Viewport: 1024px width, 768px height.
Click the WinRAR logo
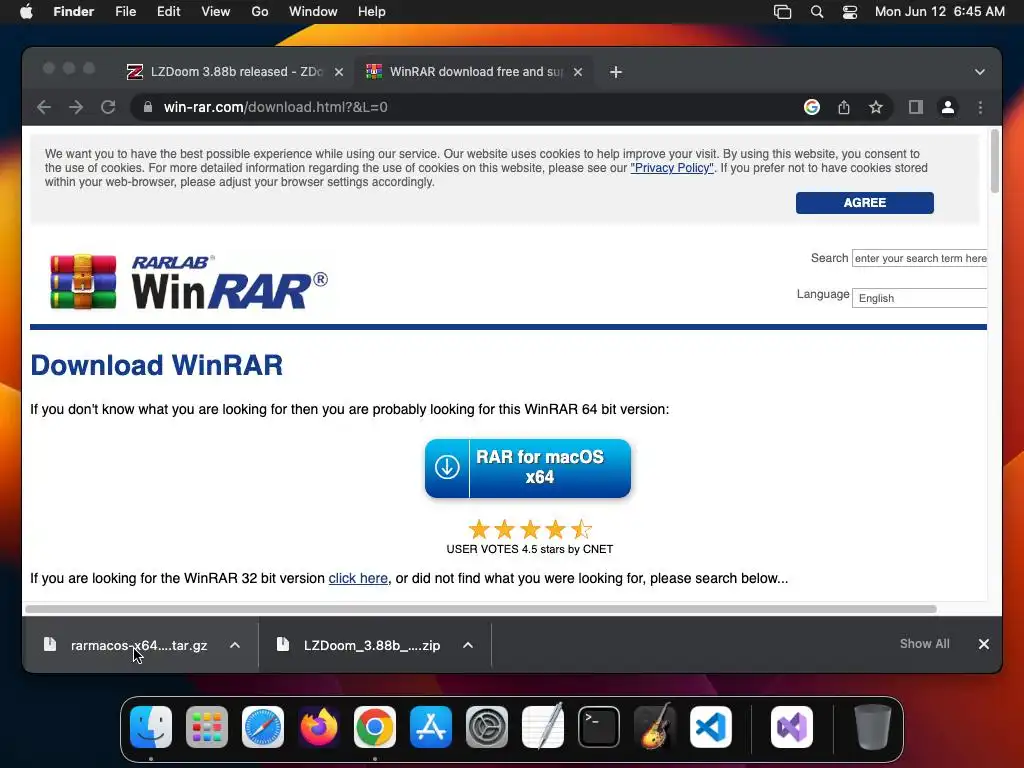(x=189, y=281)
